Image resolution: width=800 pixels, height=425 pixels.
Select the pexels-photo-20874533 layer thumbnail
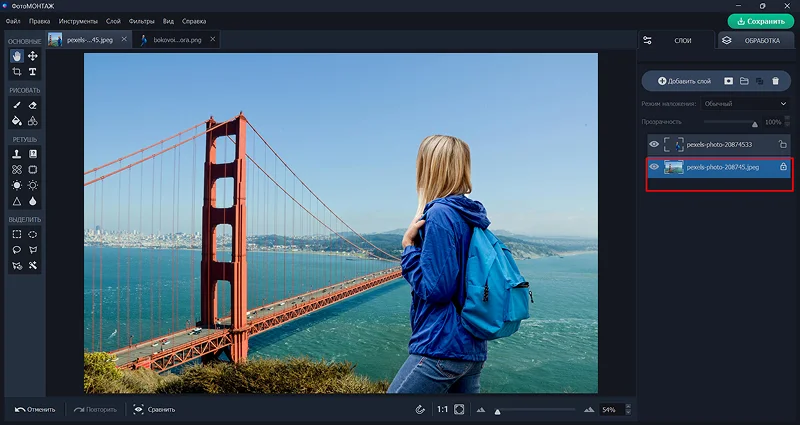pyautogui.click(x=673, y=144)
